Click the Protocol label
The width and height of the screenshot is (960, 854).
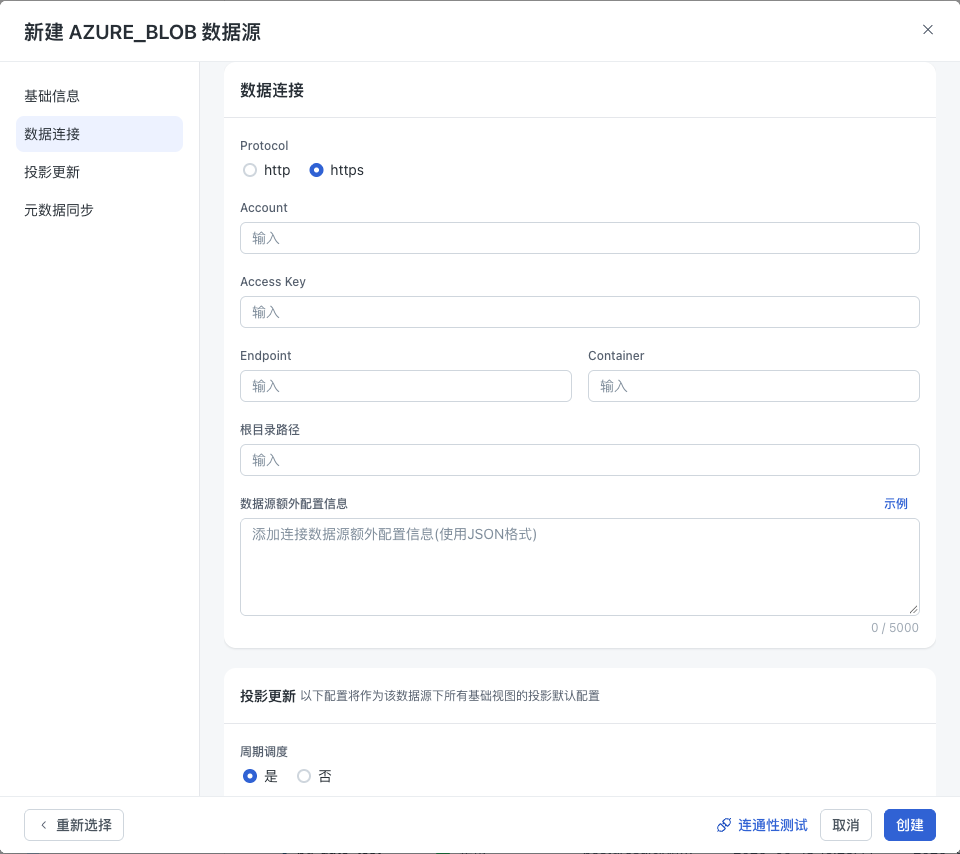264,146
